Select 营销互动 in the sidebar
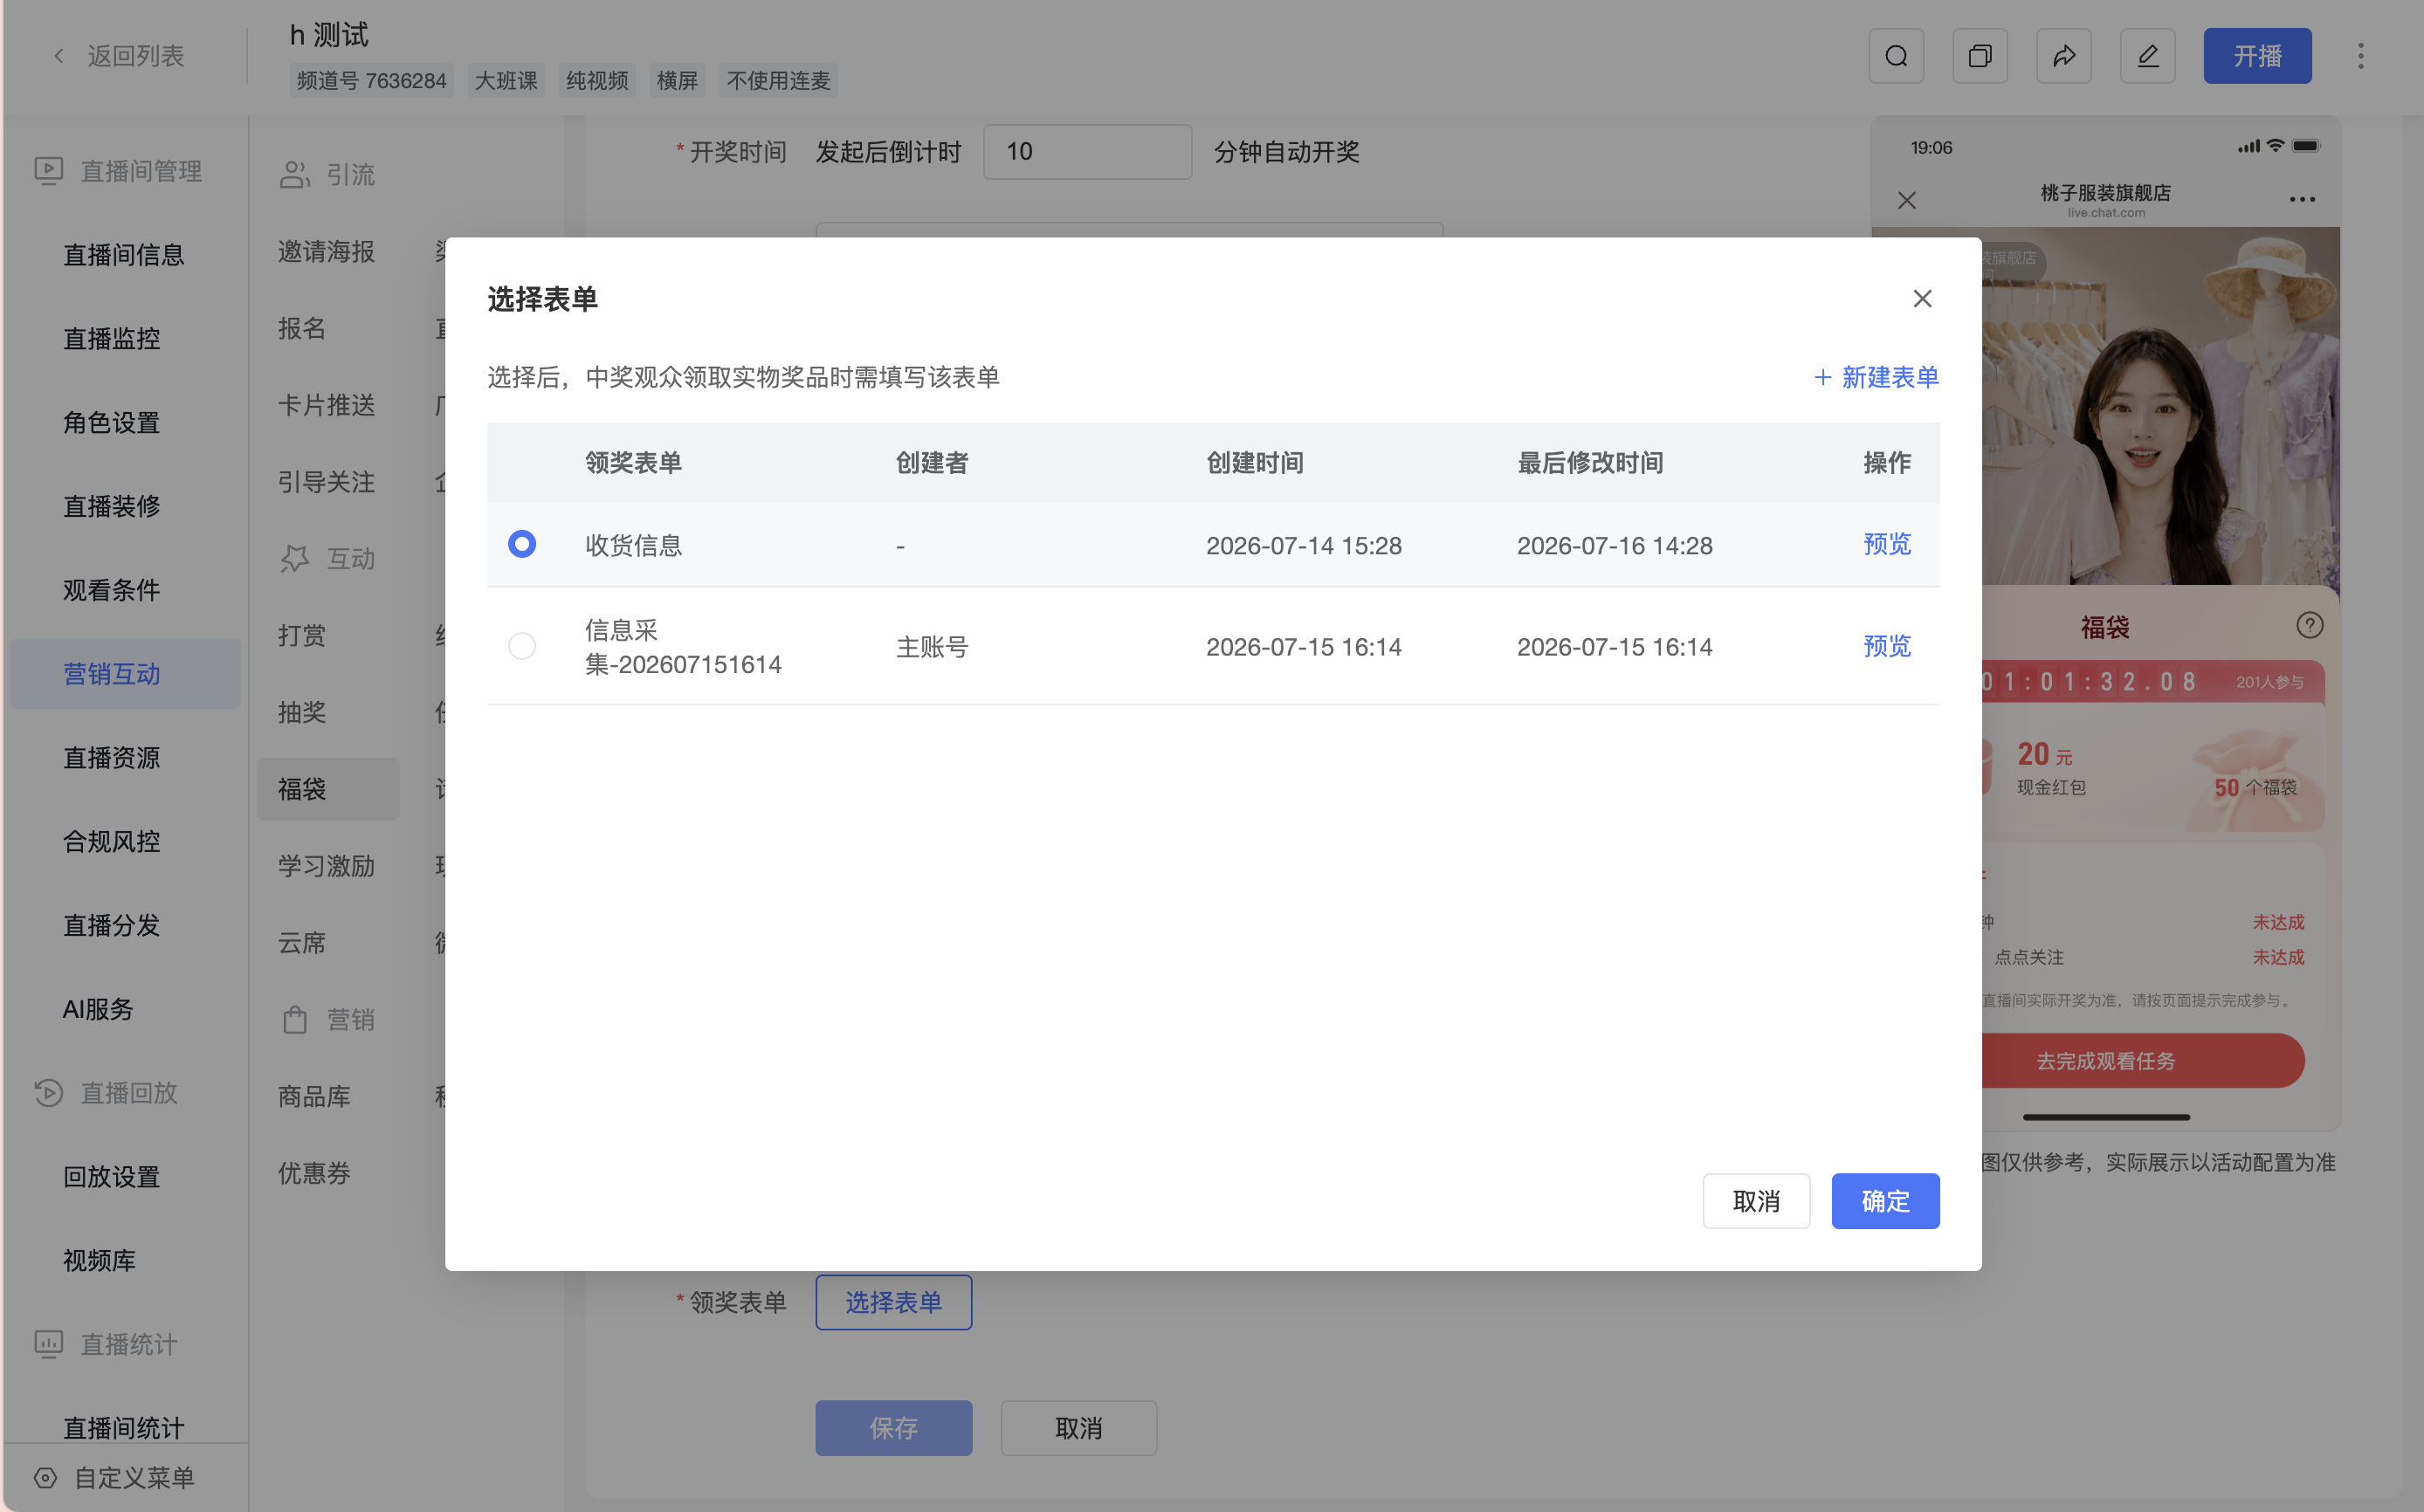 126,675
